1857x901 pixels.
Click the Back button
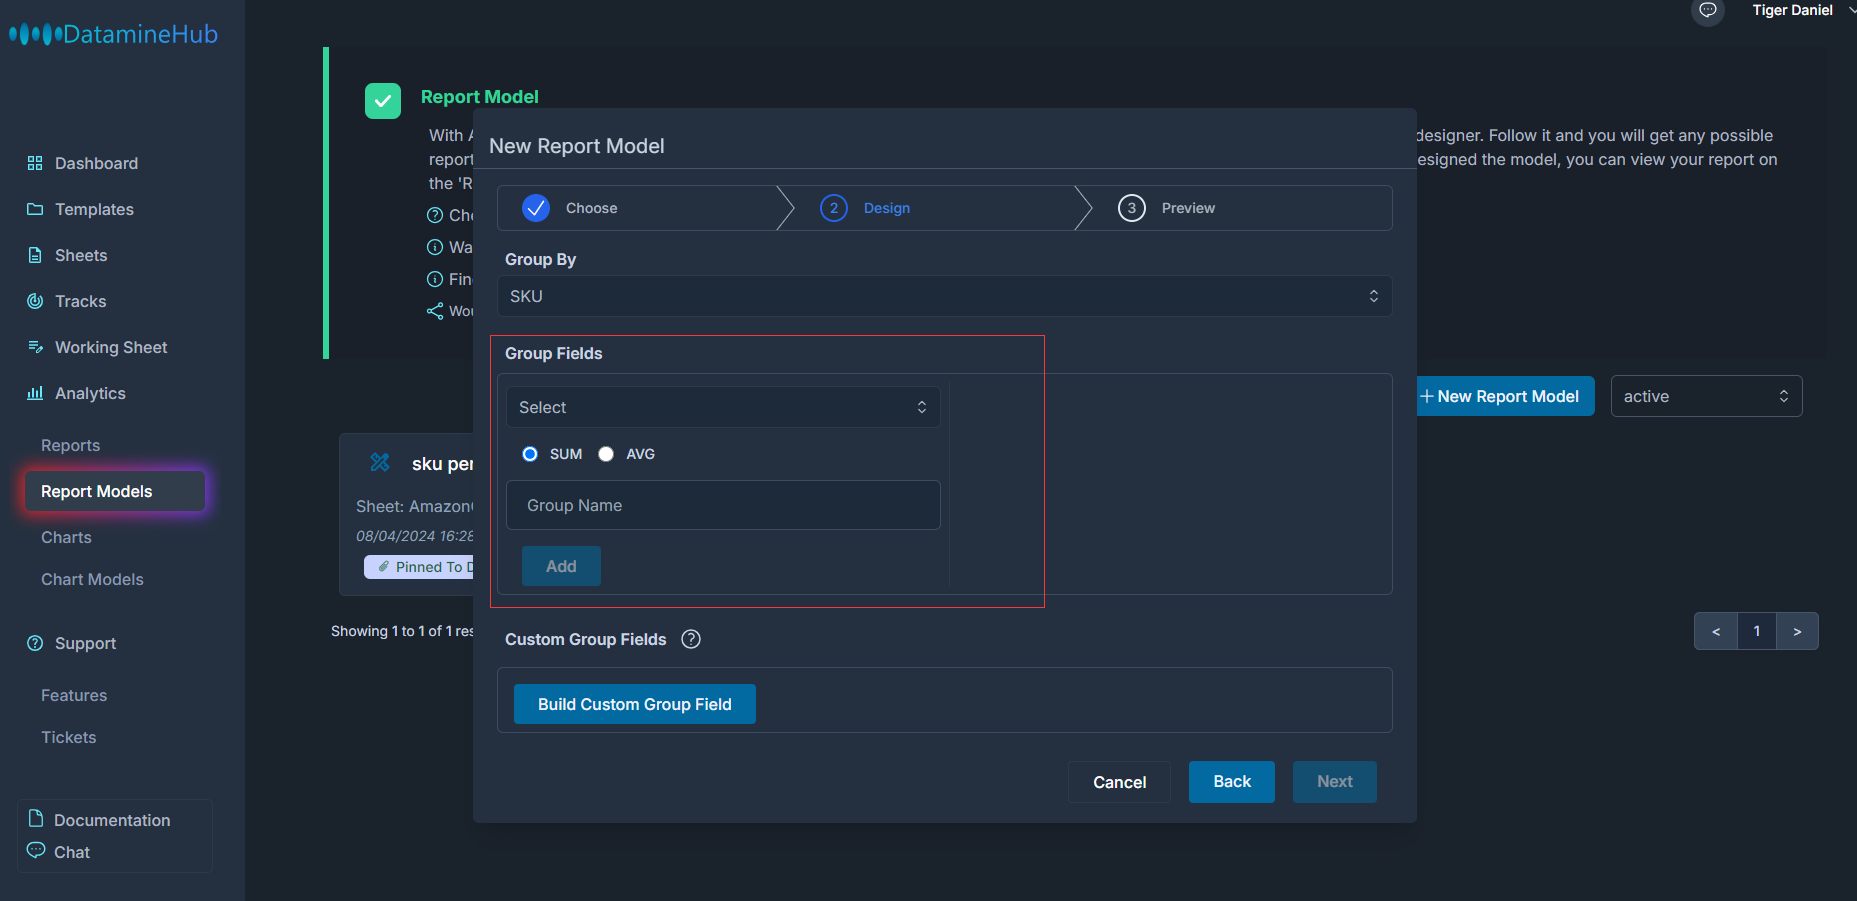pos(1232,782)
